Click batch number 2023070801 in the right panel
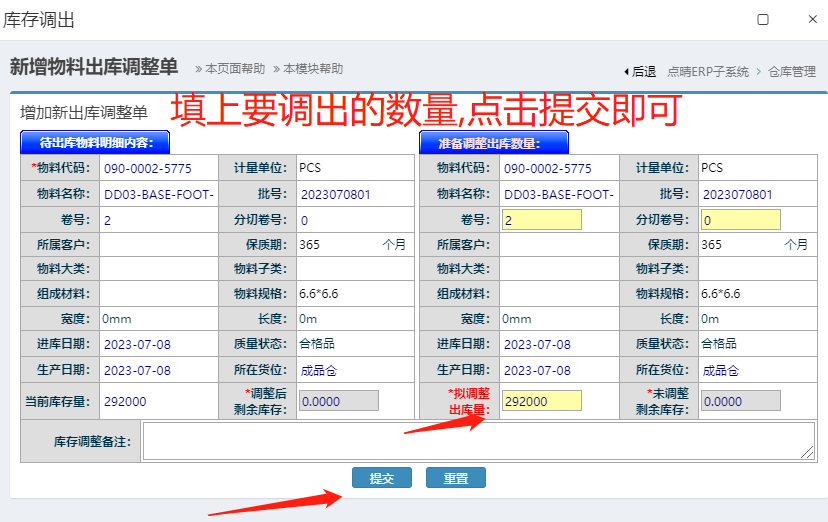 (x=737, y=194)
